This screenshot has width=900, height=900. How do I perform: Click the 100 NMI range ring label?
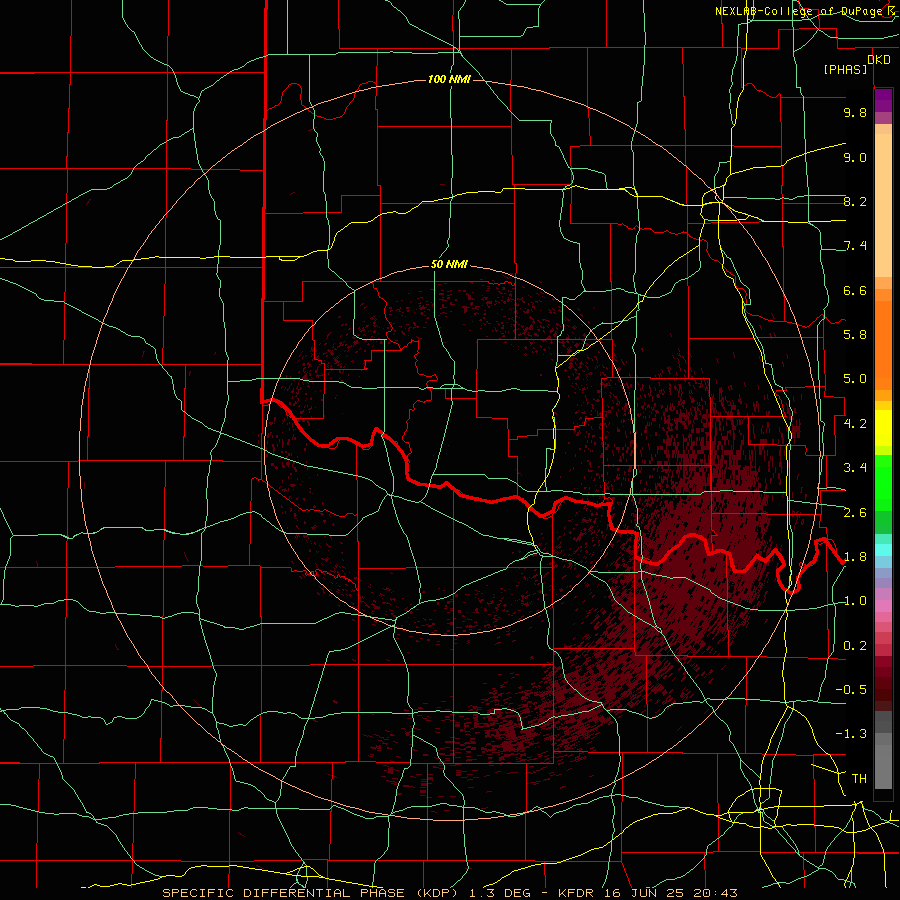click(449, 79)
